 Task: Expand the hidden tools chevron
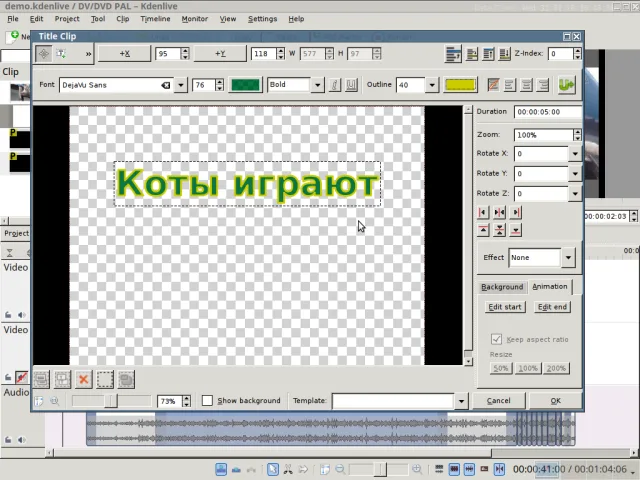[x=88, y=54]
